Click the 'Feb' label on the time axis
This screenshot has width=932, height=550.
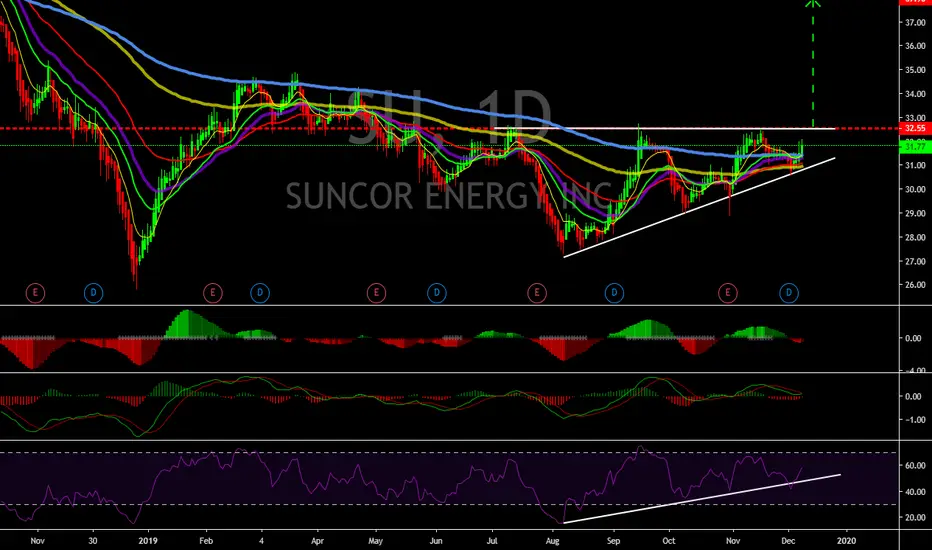[x=206, y=540]
